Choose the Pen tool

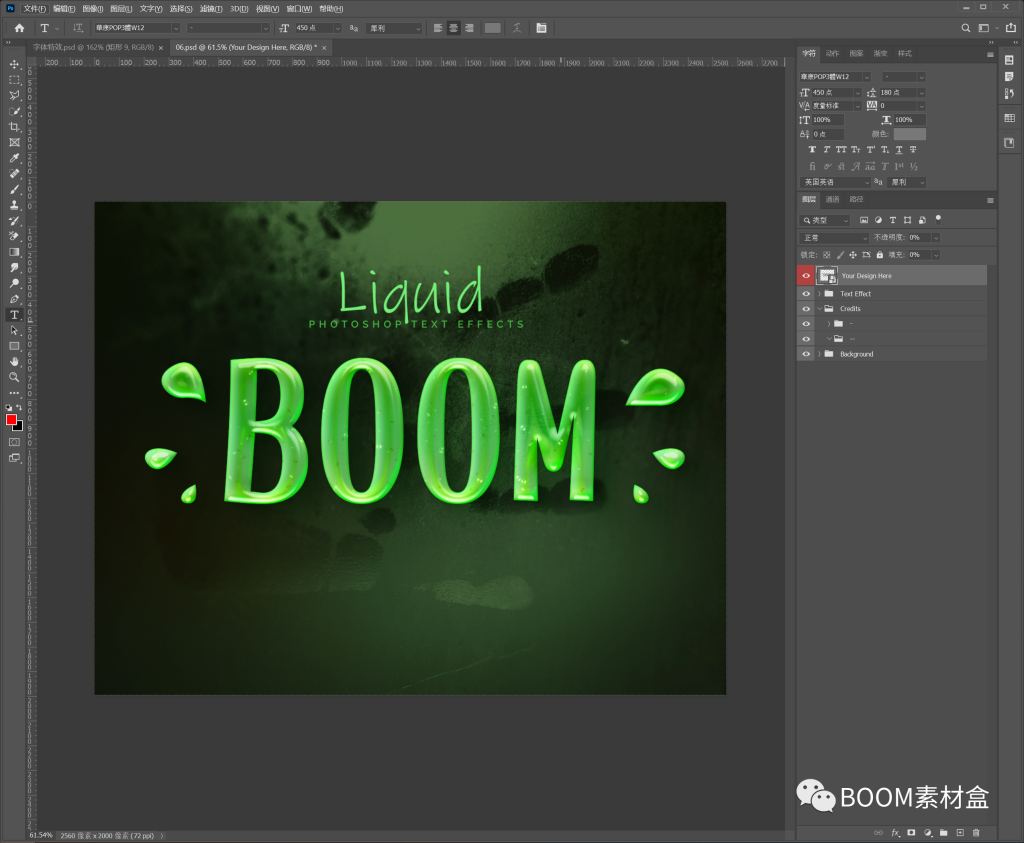click(14, 298)
